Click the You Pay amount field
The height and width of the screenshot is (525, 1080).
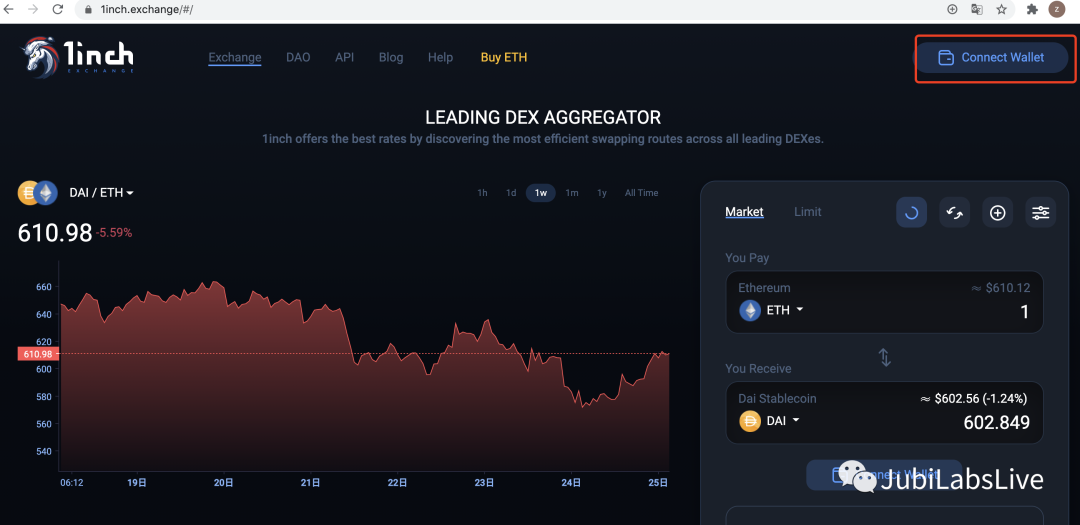pyautogui.click(x=885, y=302)
